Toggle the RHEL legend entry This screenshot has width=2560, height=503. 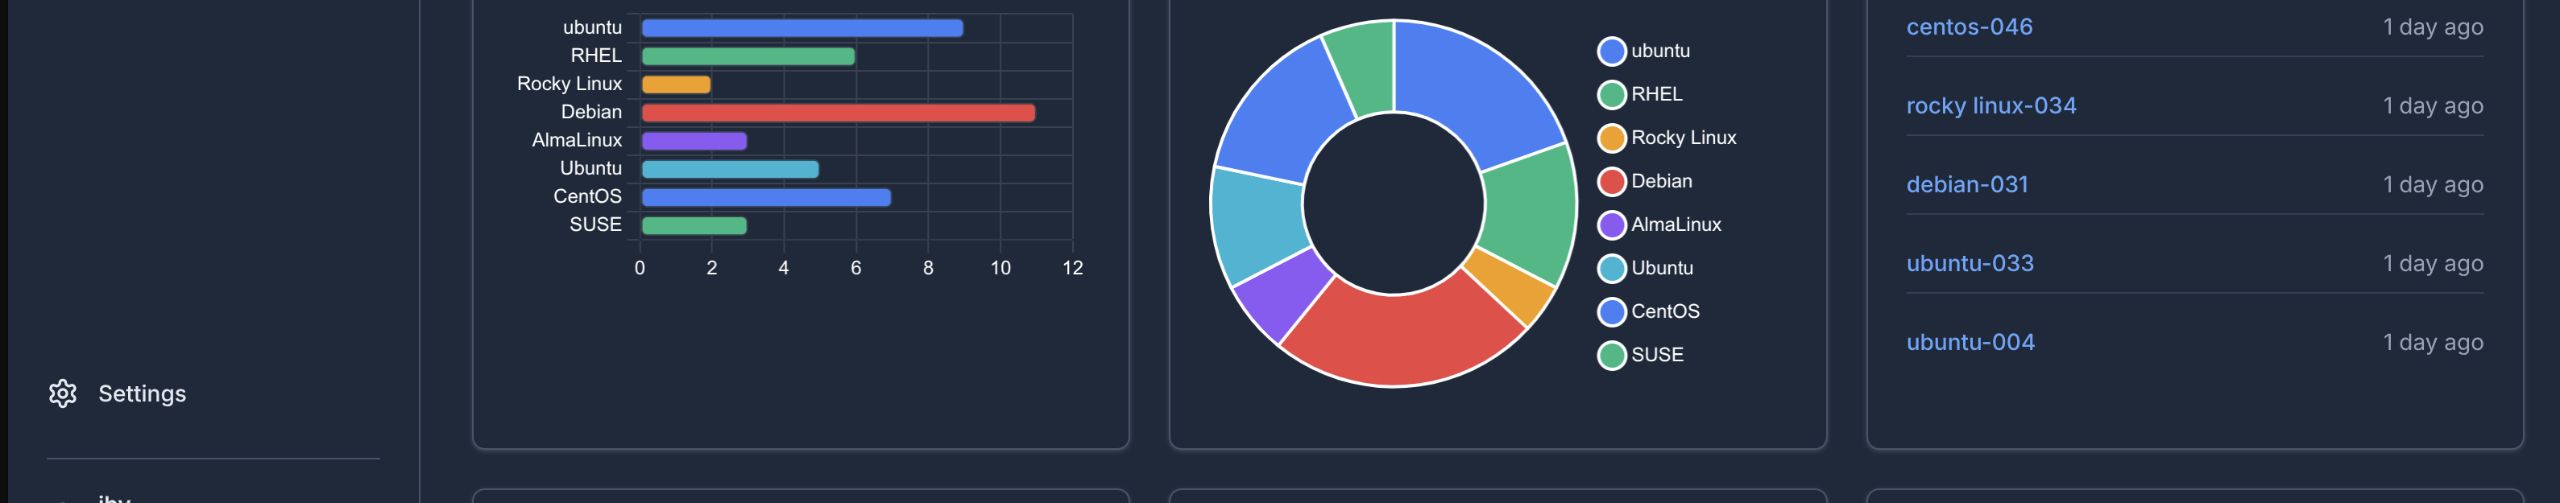[1656, 94]
